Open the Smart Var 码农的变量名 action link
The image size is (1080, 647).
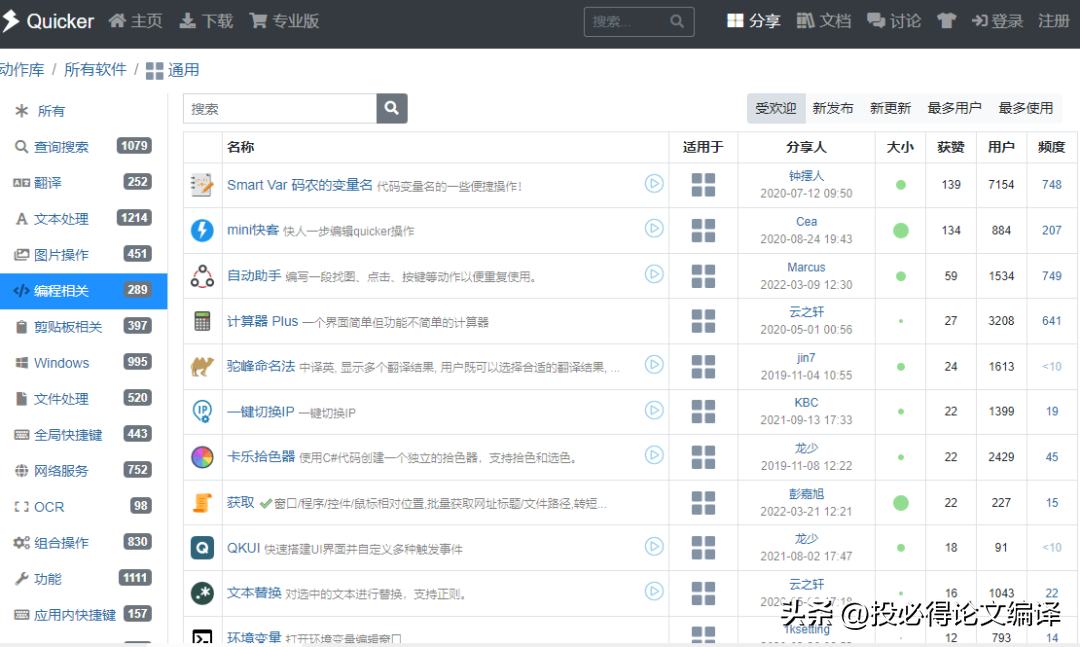pos(300,185)
